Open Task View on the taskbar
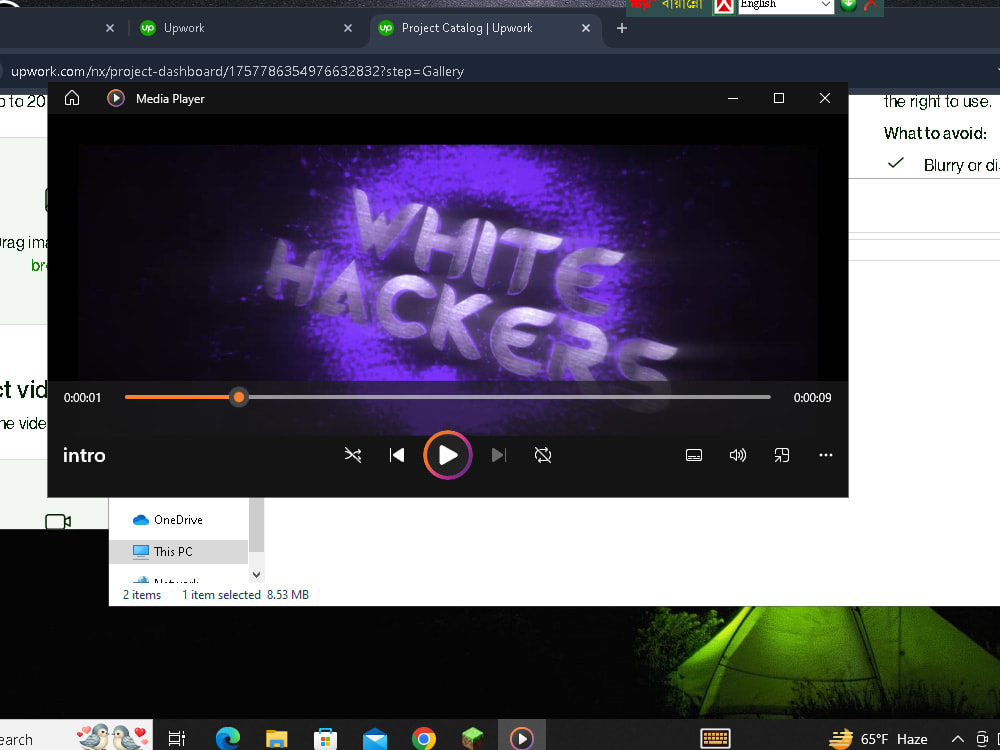This screenshot has height=750, width=1000. pos(177,738)
